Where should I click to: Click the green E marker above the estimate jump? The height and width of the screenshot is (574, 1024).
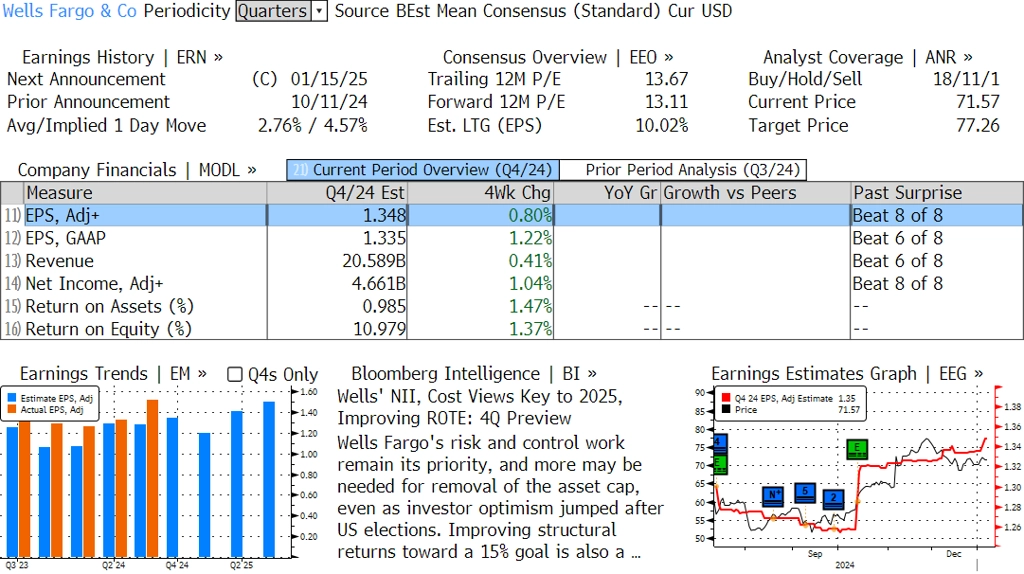857,449
